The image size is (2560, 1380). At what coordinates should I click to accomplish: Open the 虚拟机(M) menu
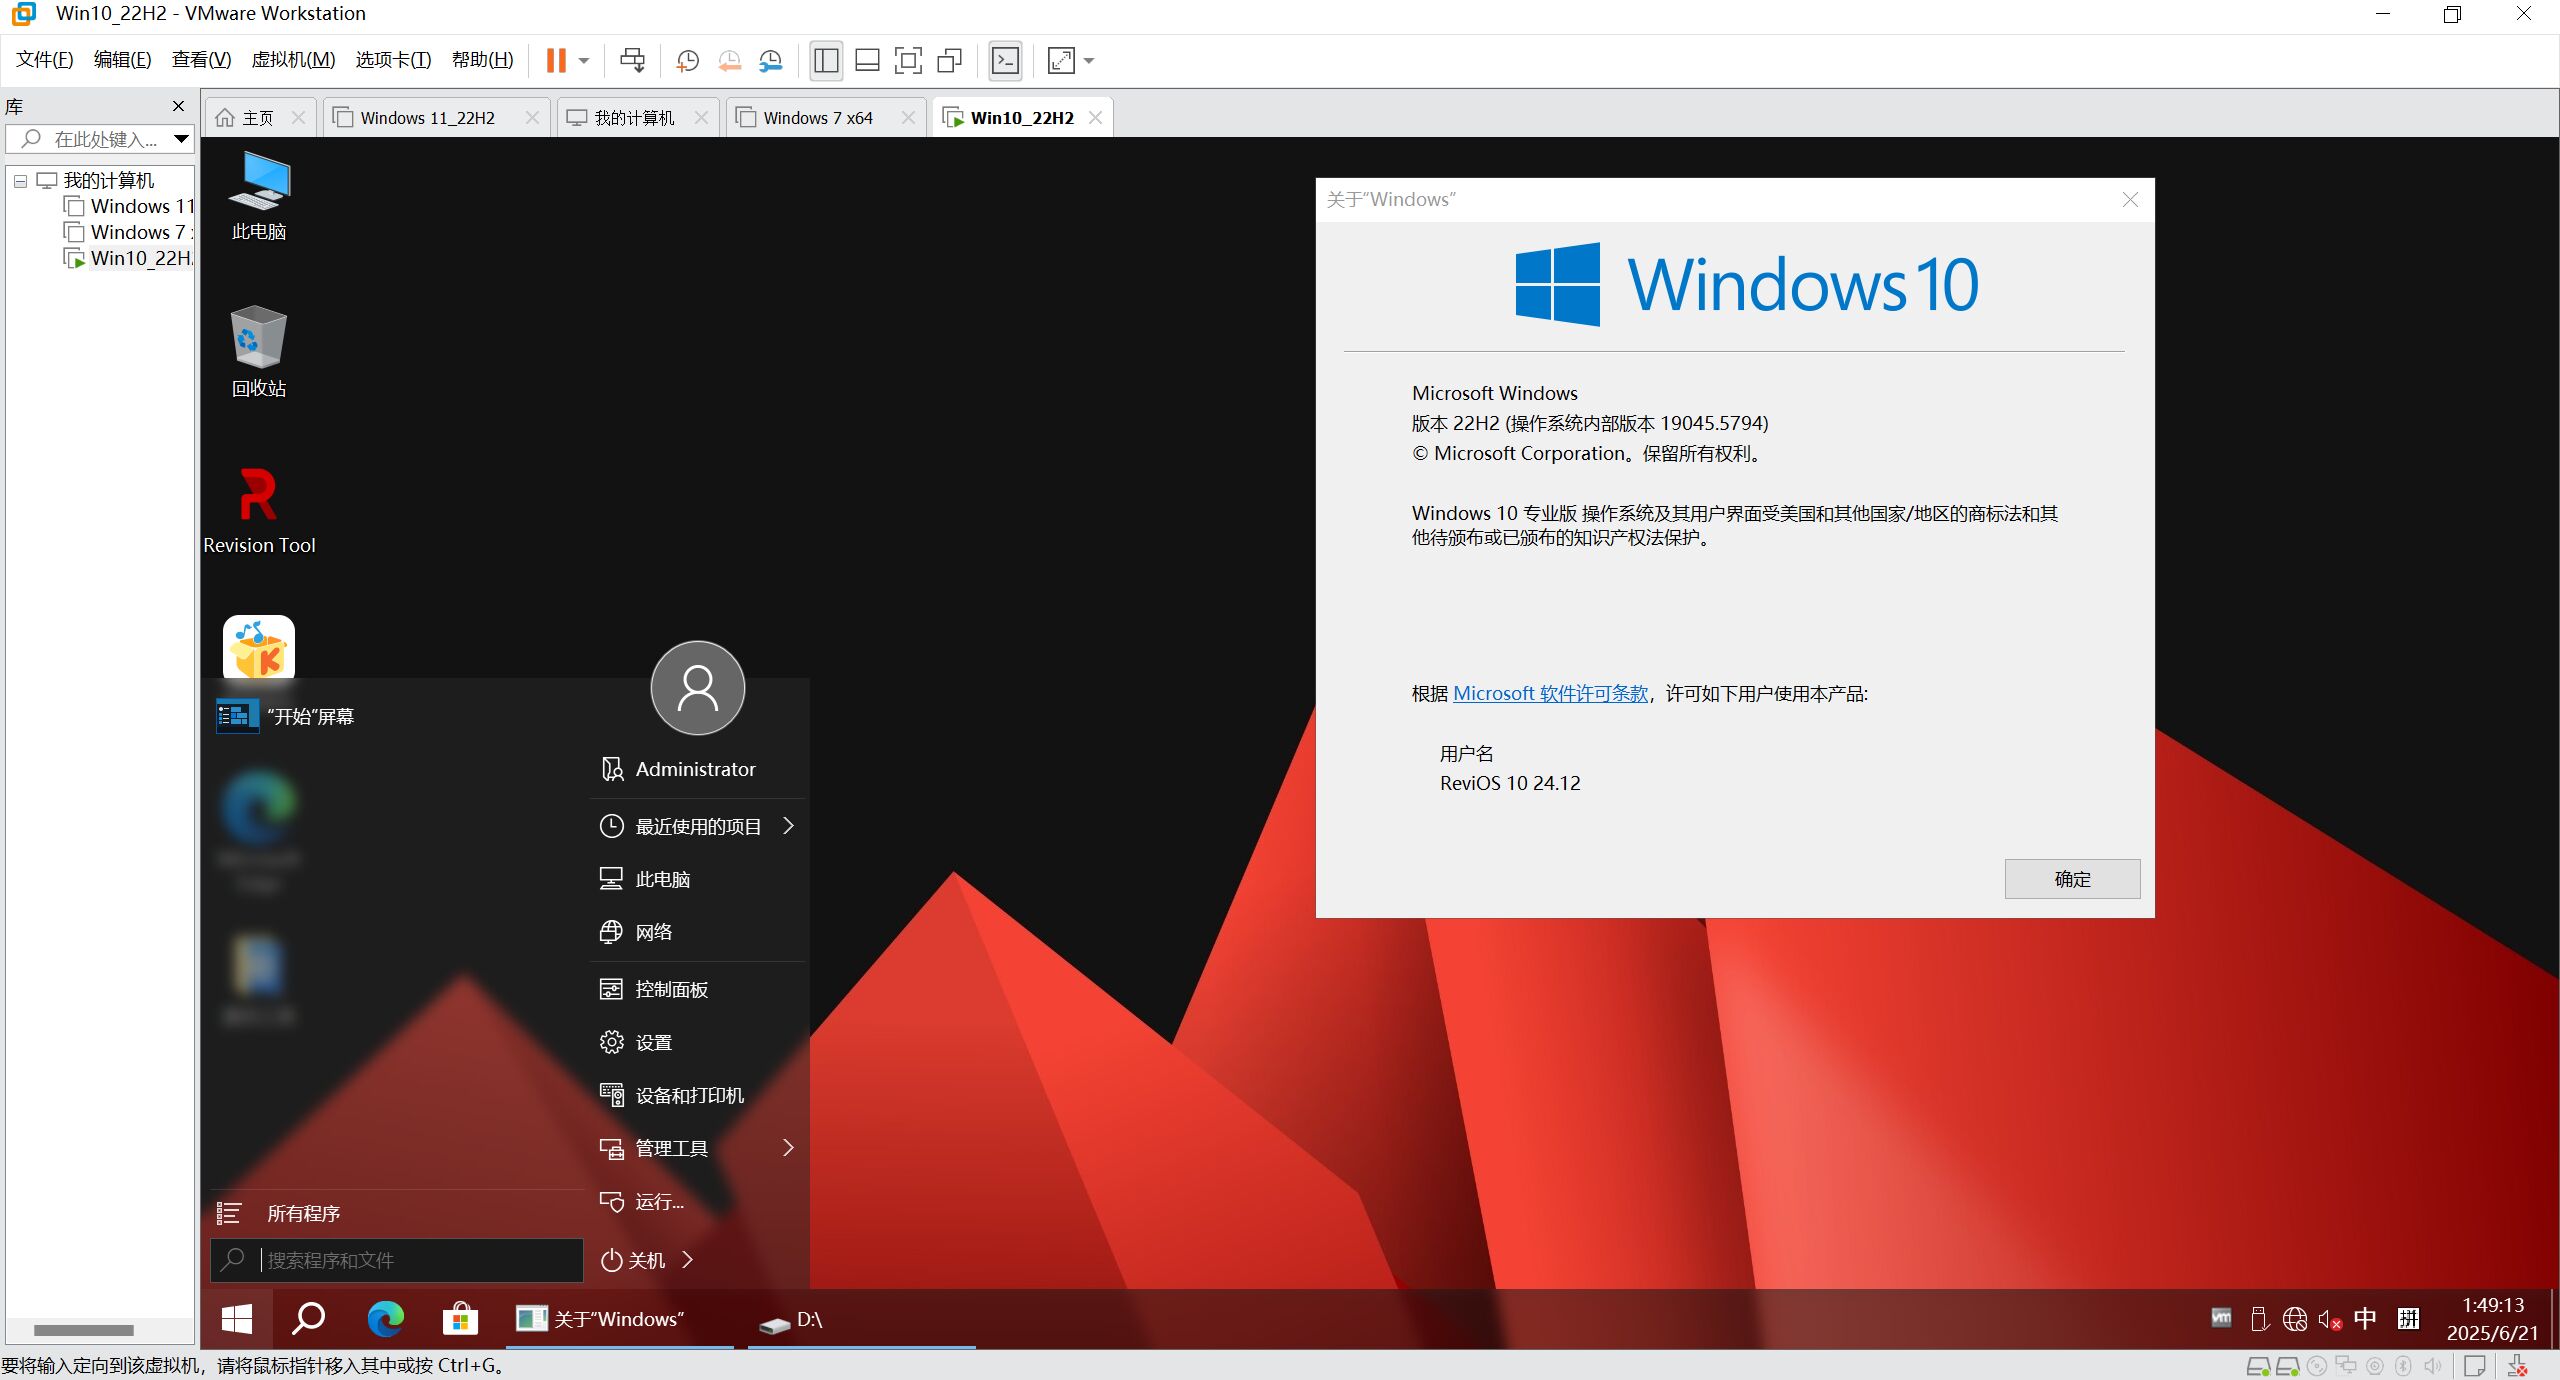point(293,60)
